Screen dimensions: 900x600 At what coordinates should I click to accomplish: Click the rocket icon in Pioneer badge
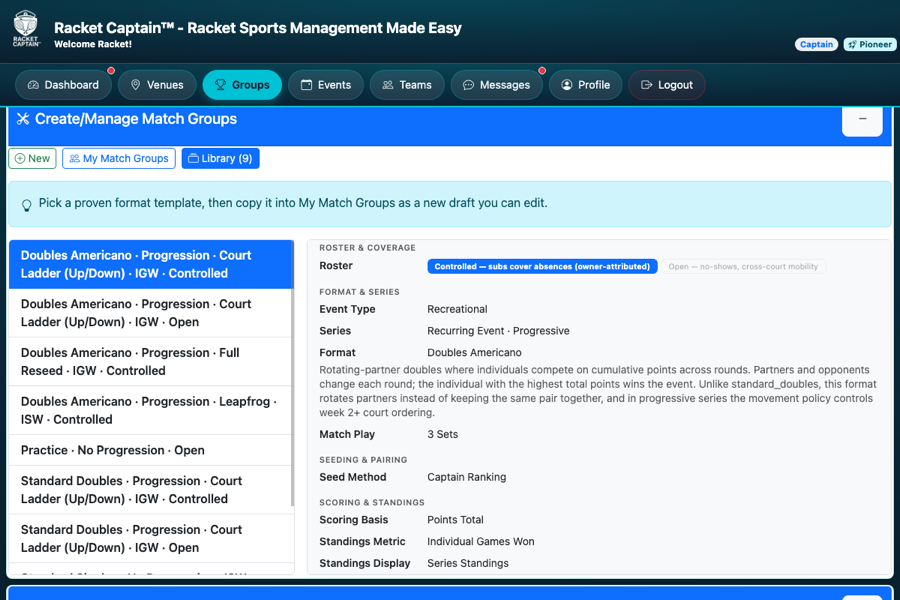(852, 44)
